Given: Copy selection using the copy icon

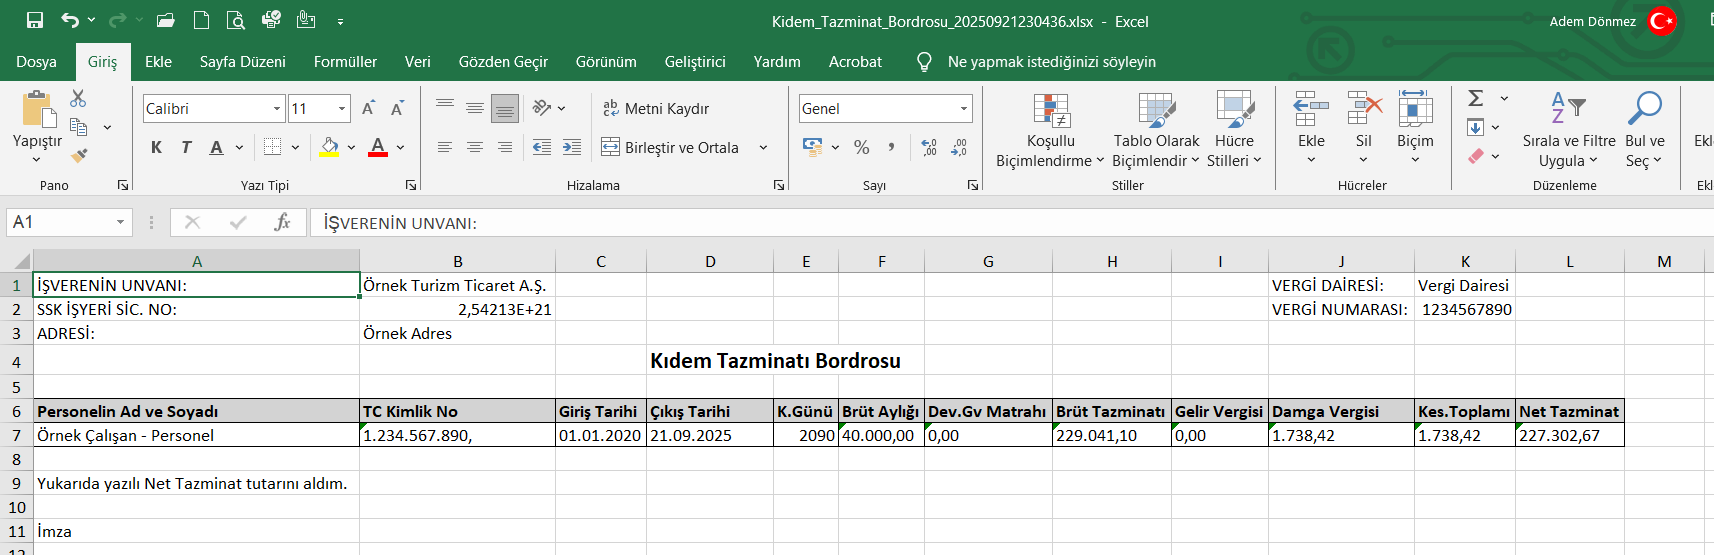Looking at the screenshot, I should coord(79,127).
